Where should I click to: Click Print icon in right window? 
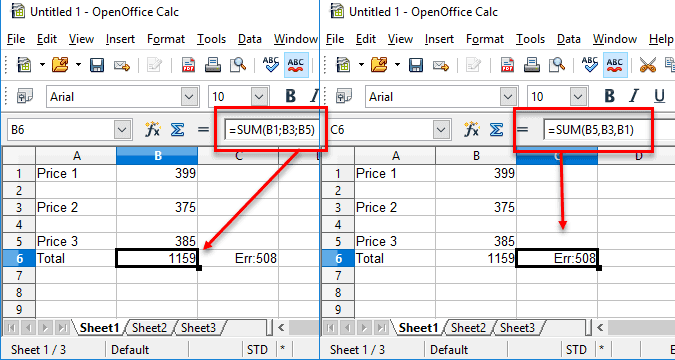point(532,65)
